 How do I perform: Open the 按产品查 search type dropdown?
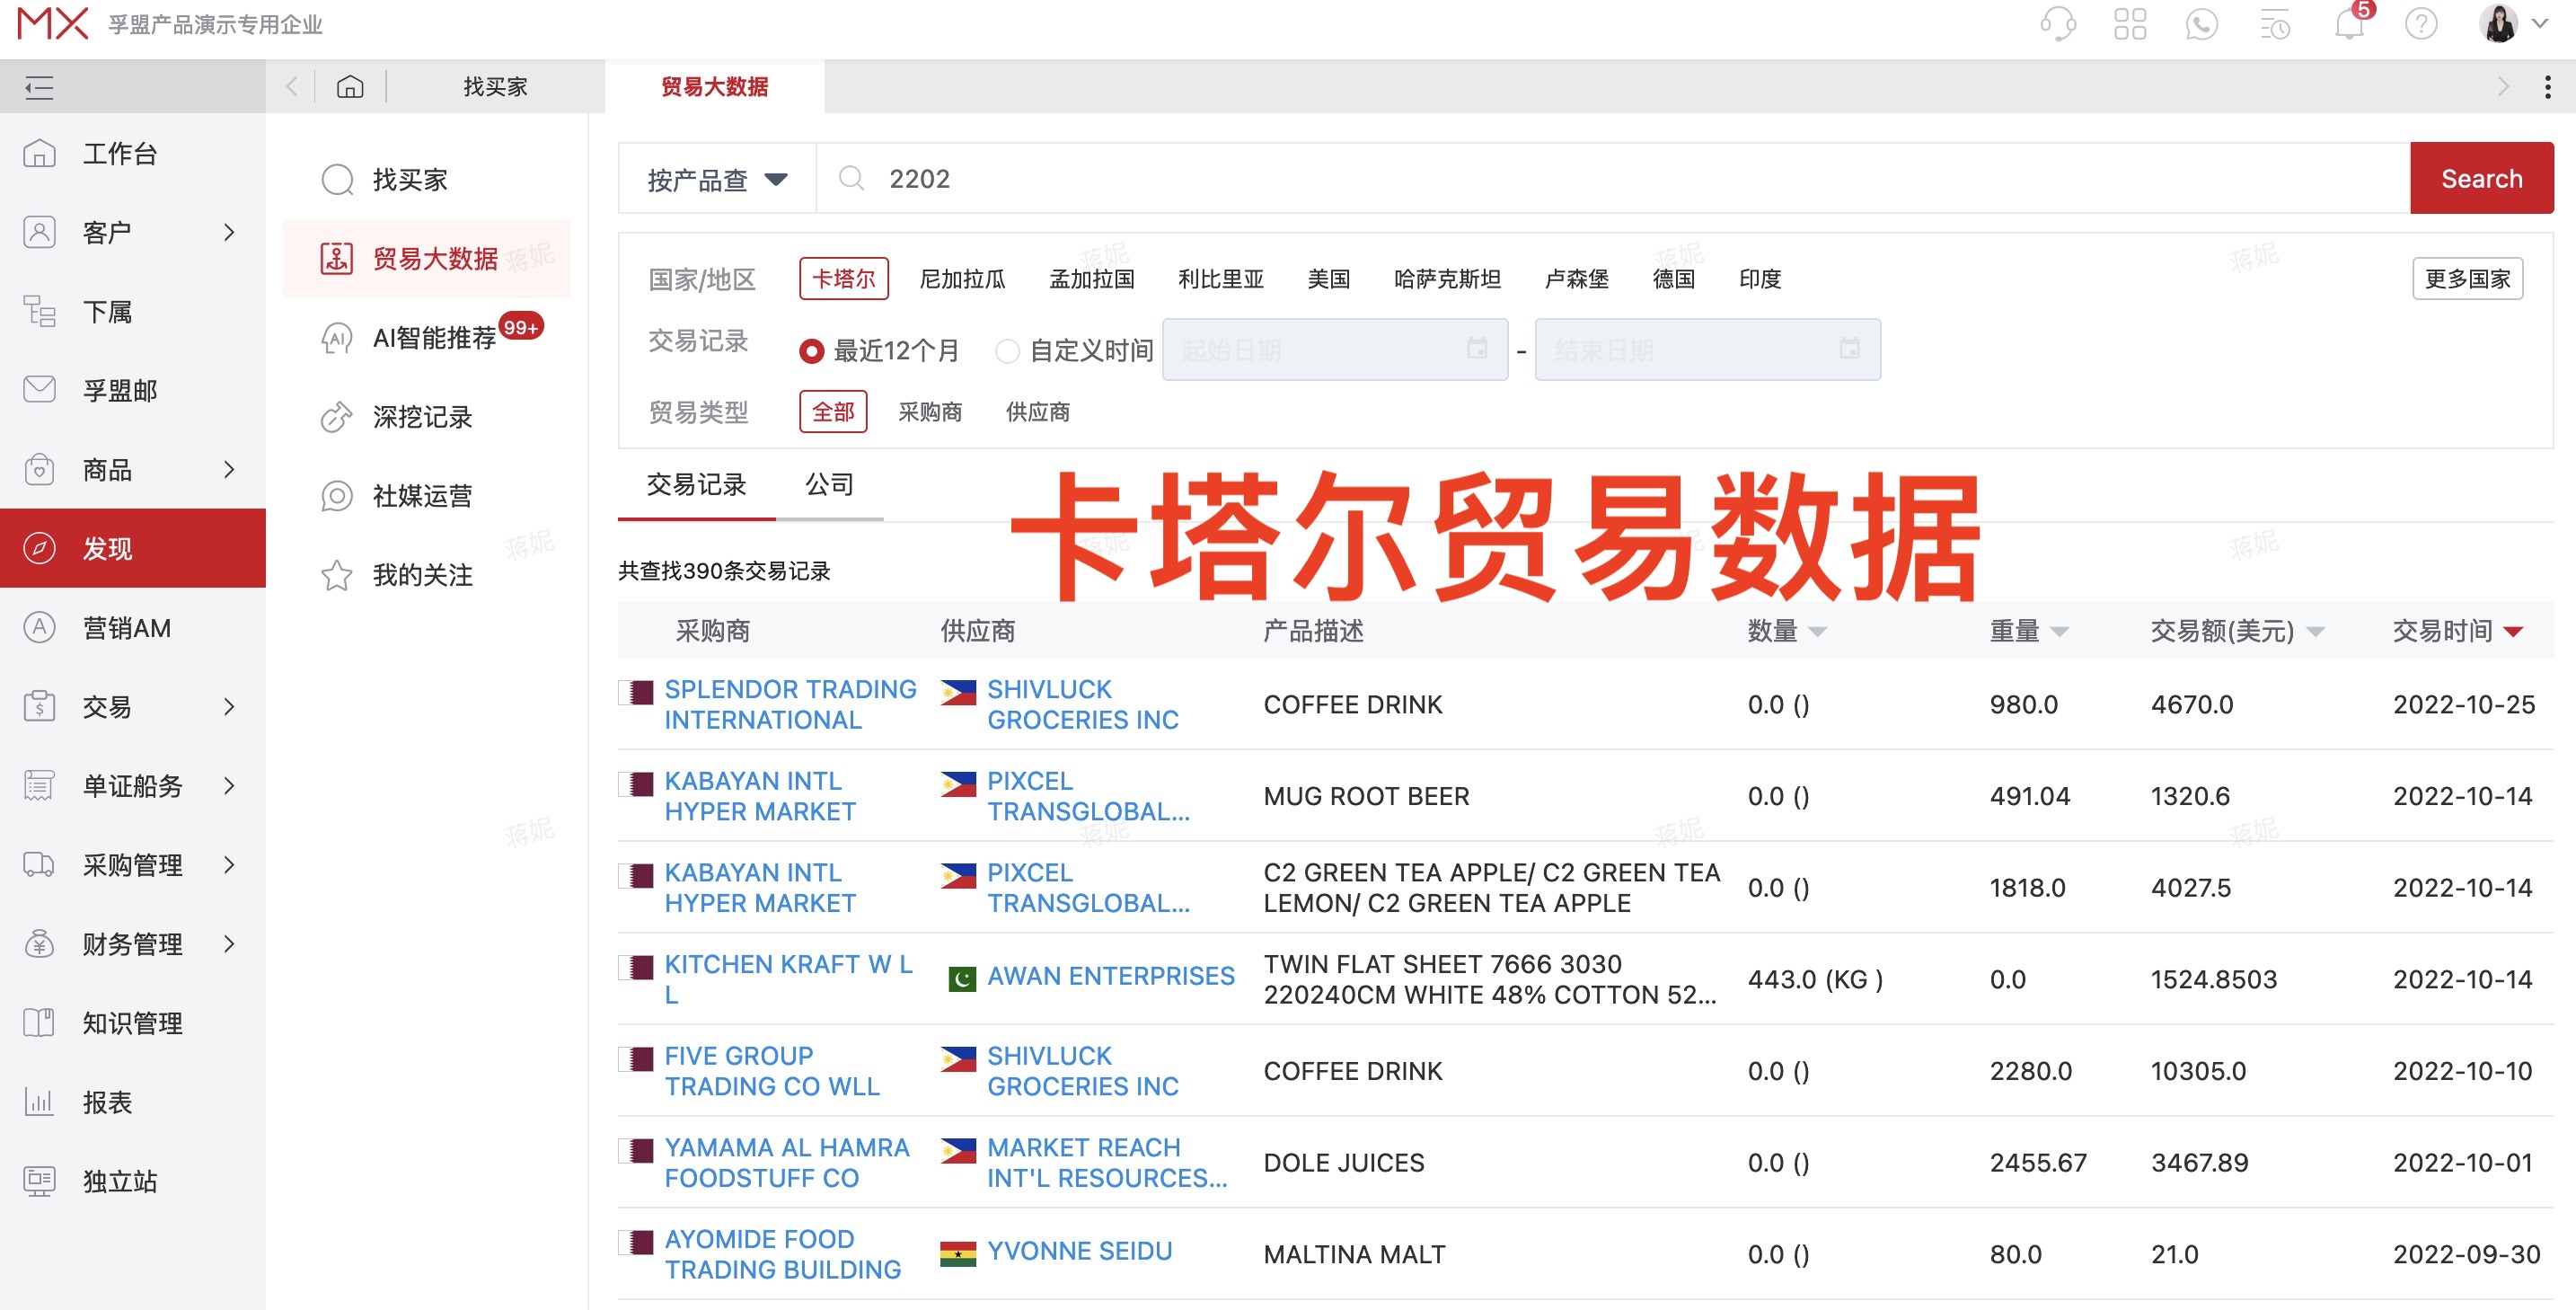click(x=717, y=179)
